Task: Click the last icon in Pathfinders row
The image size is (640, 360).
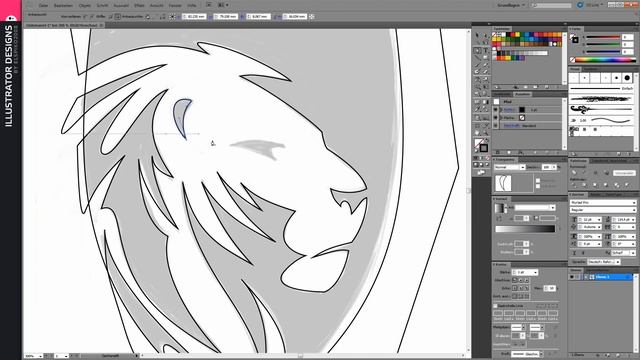Action: click(x=627, y=185)
